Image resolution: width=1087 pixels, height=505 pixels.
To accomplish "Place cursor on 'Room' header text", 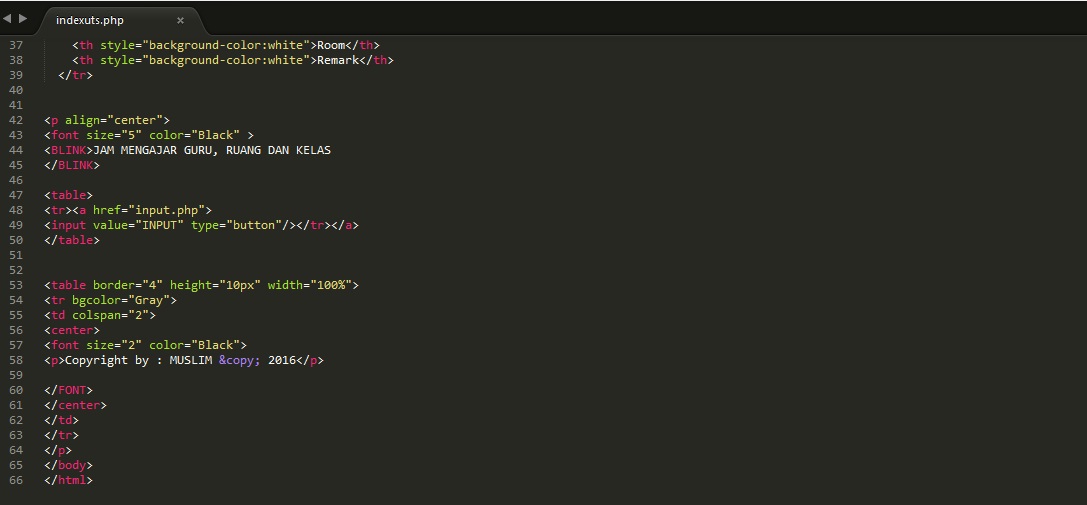I will (x=331, y=45).
